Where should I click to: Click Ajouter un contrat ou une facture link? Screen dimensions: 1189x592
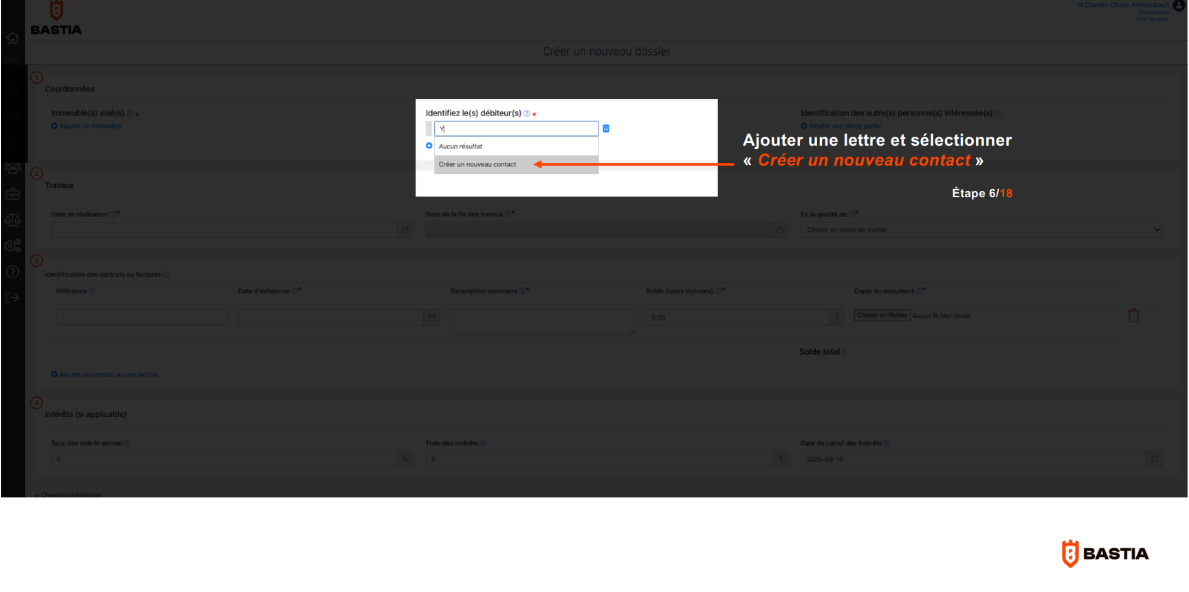coord(105,374)
